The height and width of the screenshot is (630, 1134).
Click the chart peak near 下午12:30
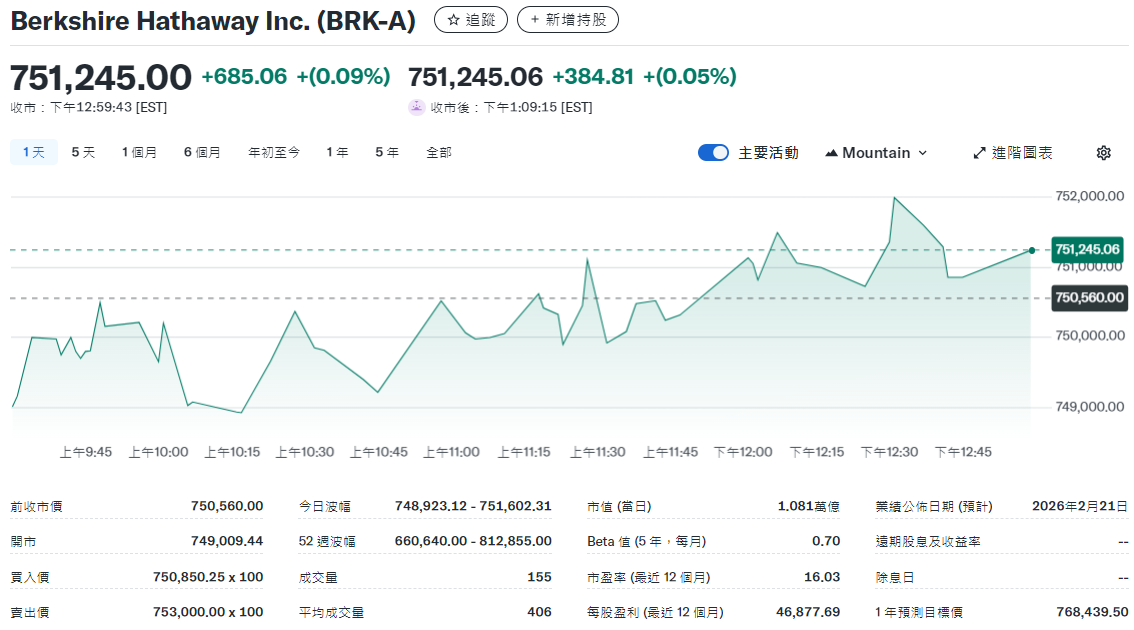coord(893,198)
